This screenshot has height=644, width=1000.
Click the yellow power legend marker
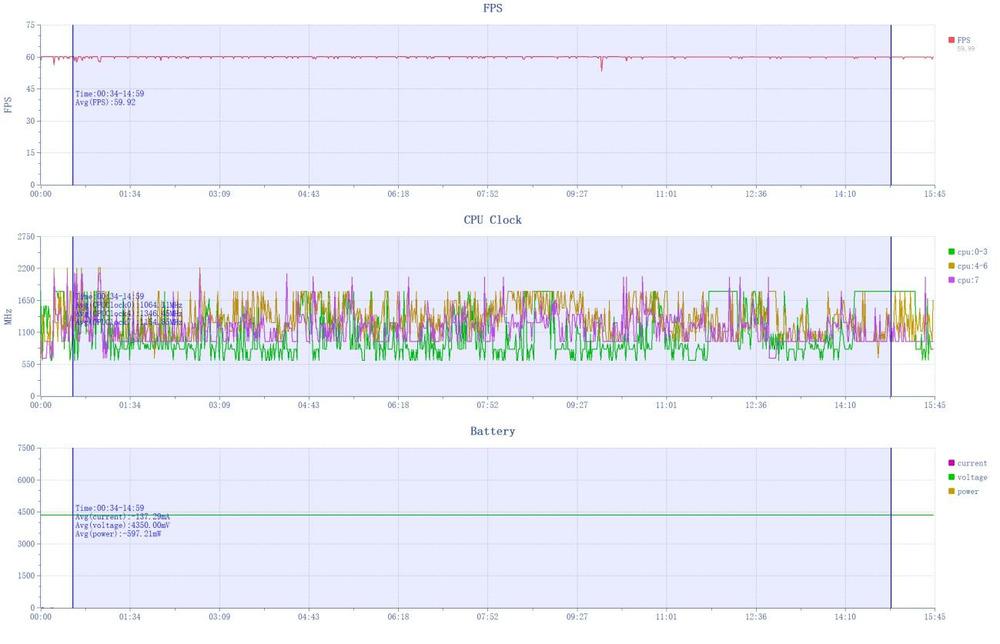951,491
